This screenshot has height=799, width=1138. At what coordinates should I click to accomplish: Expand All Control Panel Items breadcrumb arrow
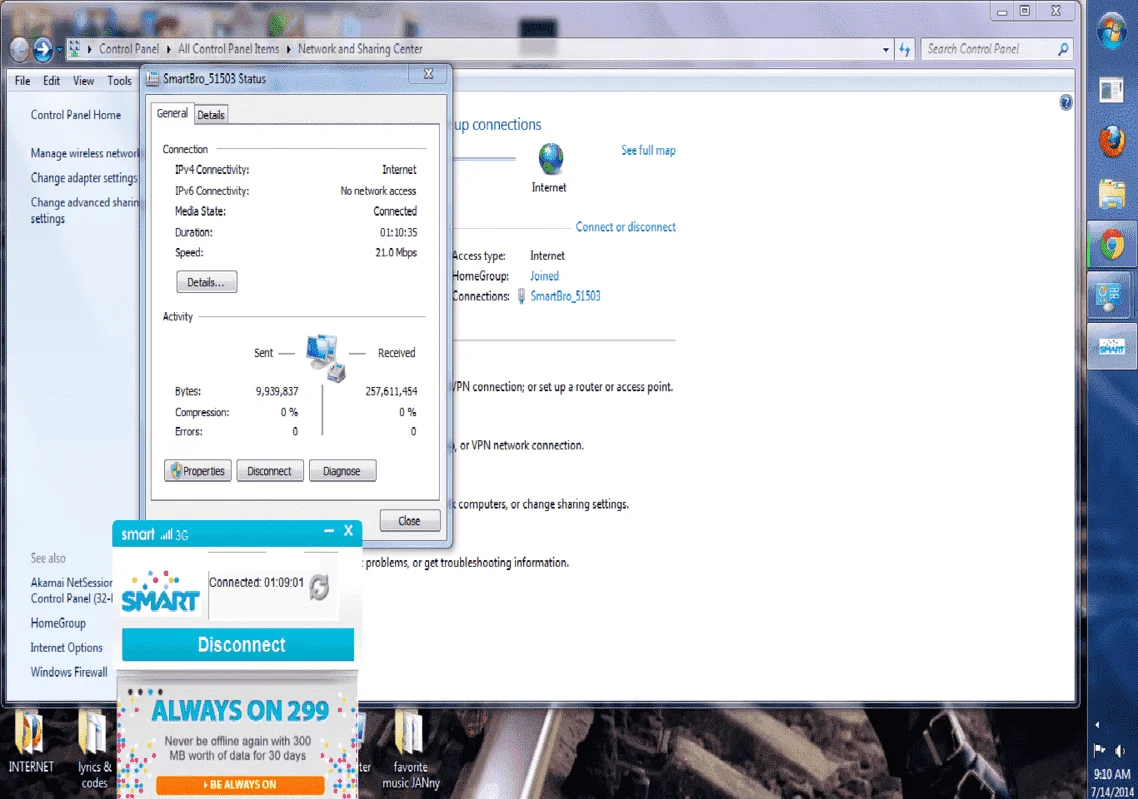pos(288,49)
